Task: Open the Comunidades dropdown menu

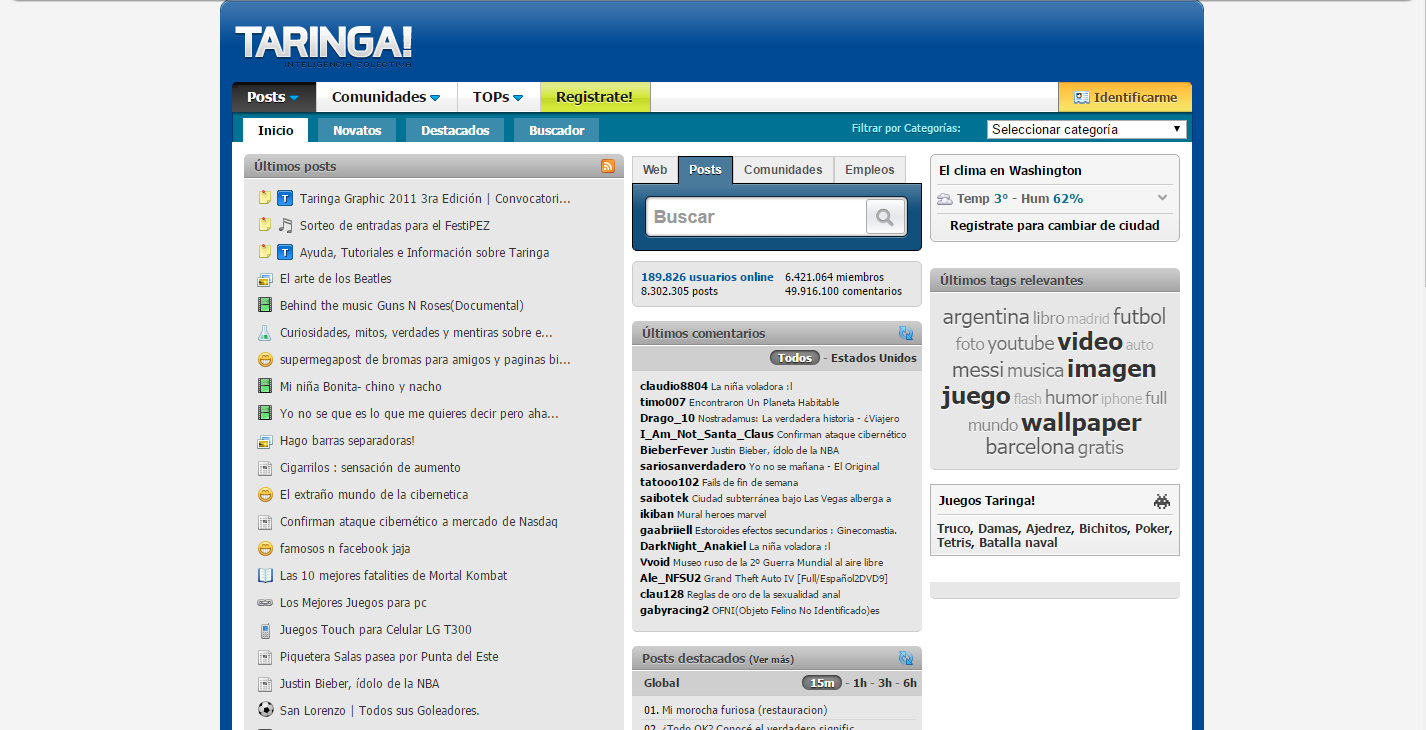Action: (x=386, y=97)
